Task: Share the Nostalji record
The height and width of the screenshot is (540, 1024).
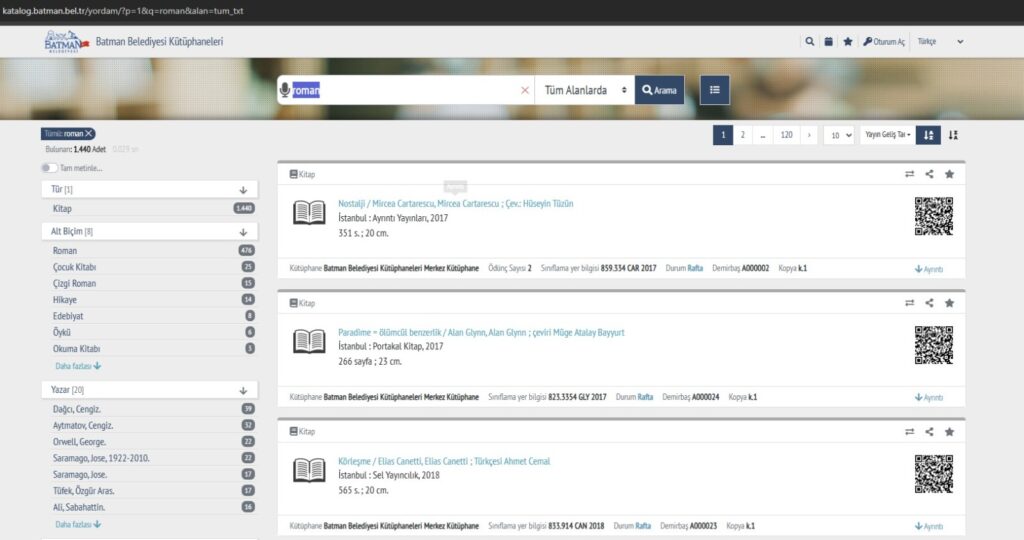Action: click(x=929, y=174)
